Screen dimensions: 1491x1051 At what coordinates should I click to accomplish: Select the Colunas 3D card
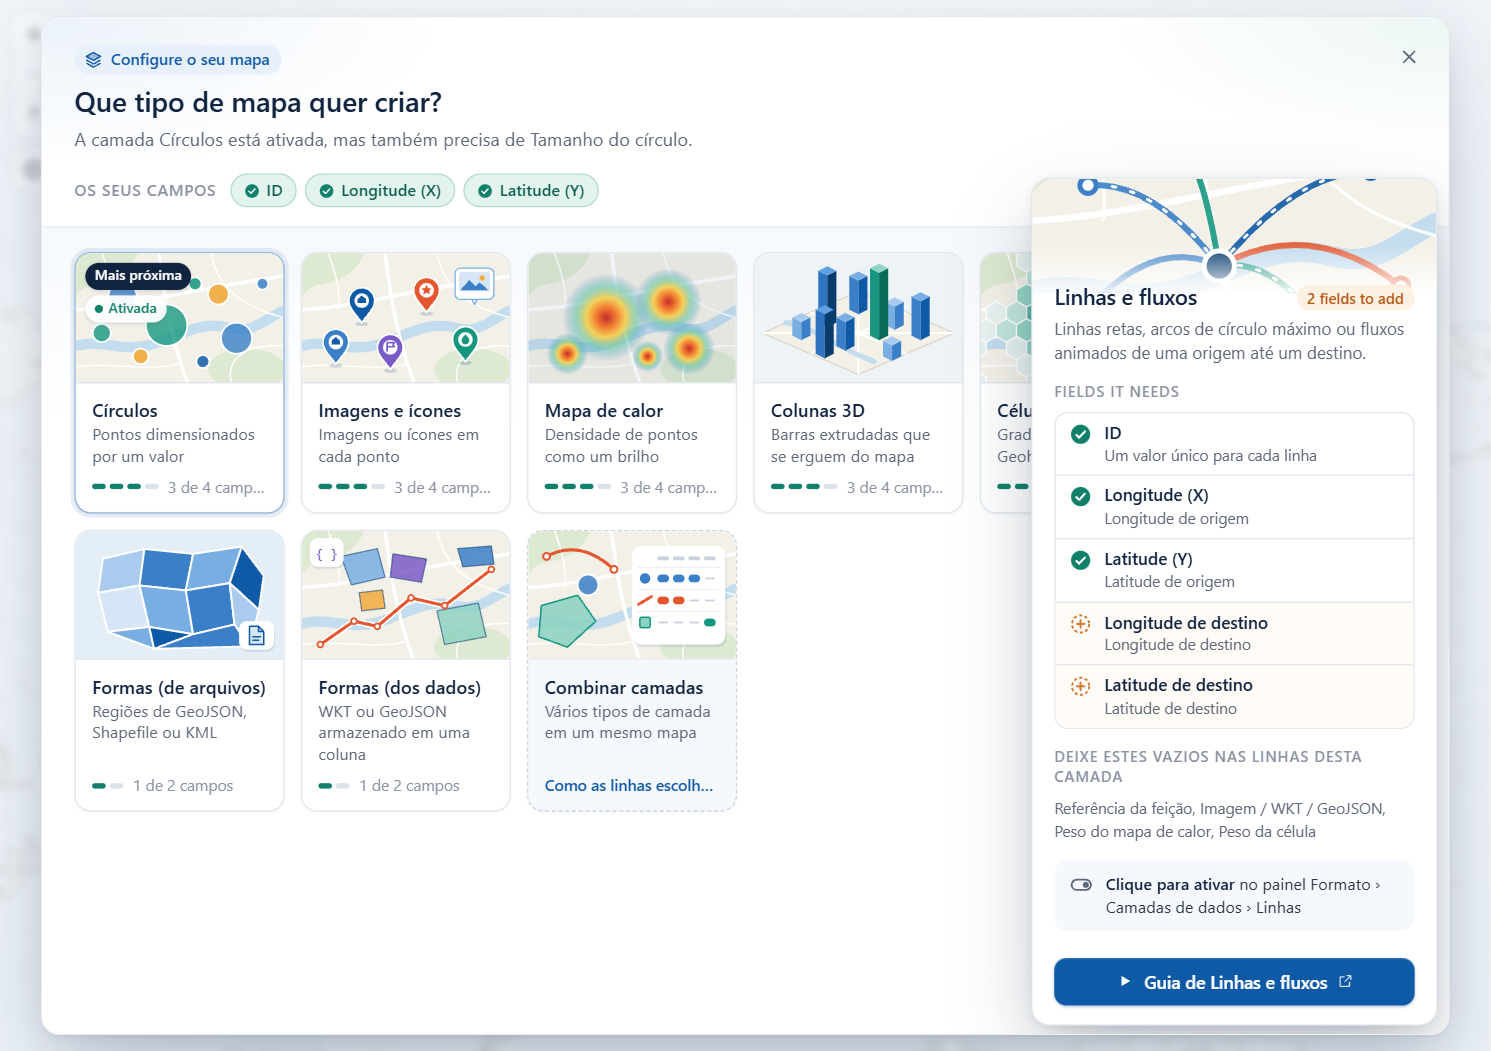point(858,382)
